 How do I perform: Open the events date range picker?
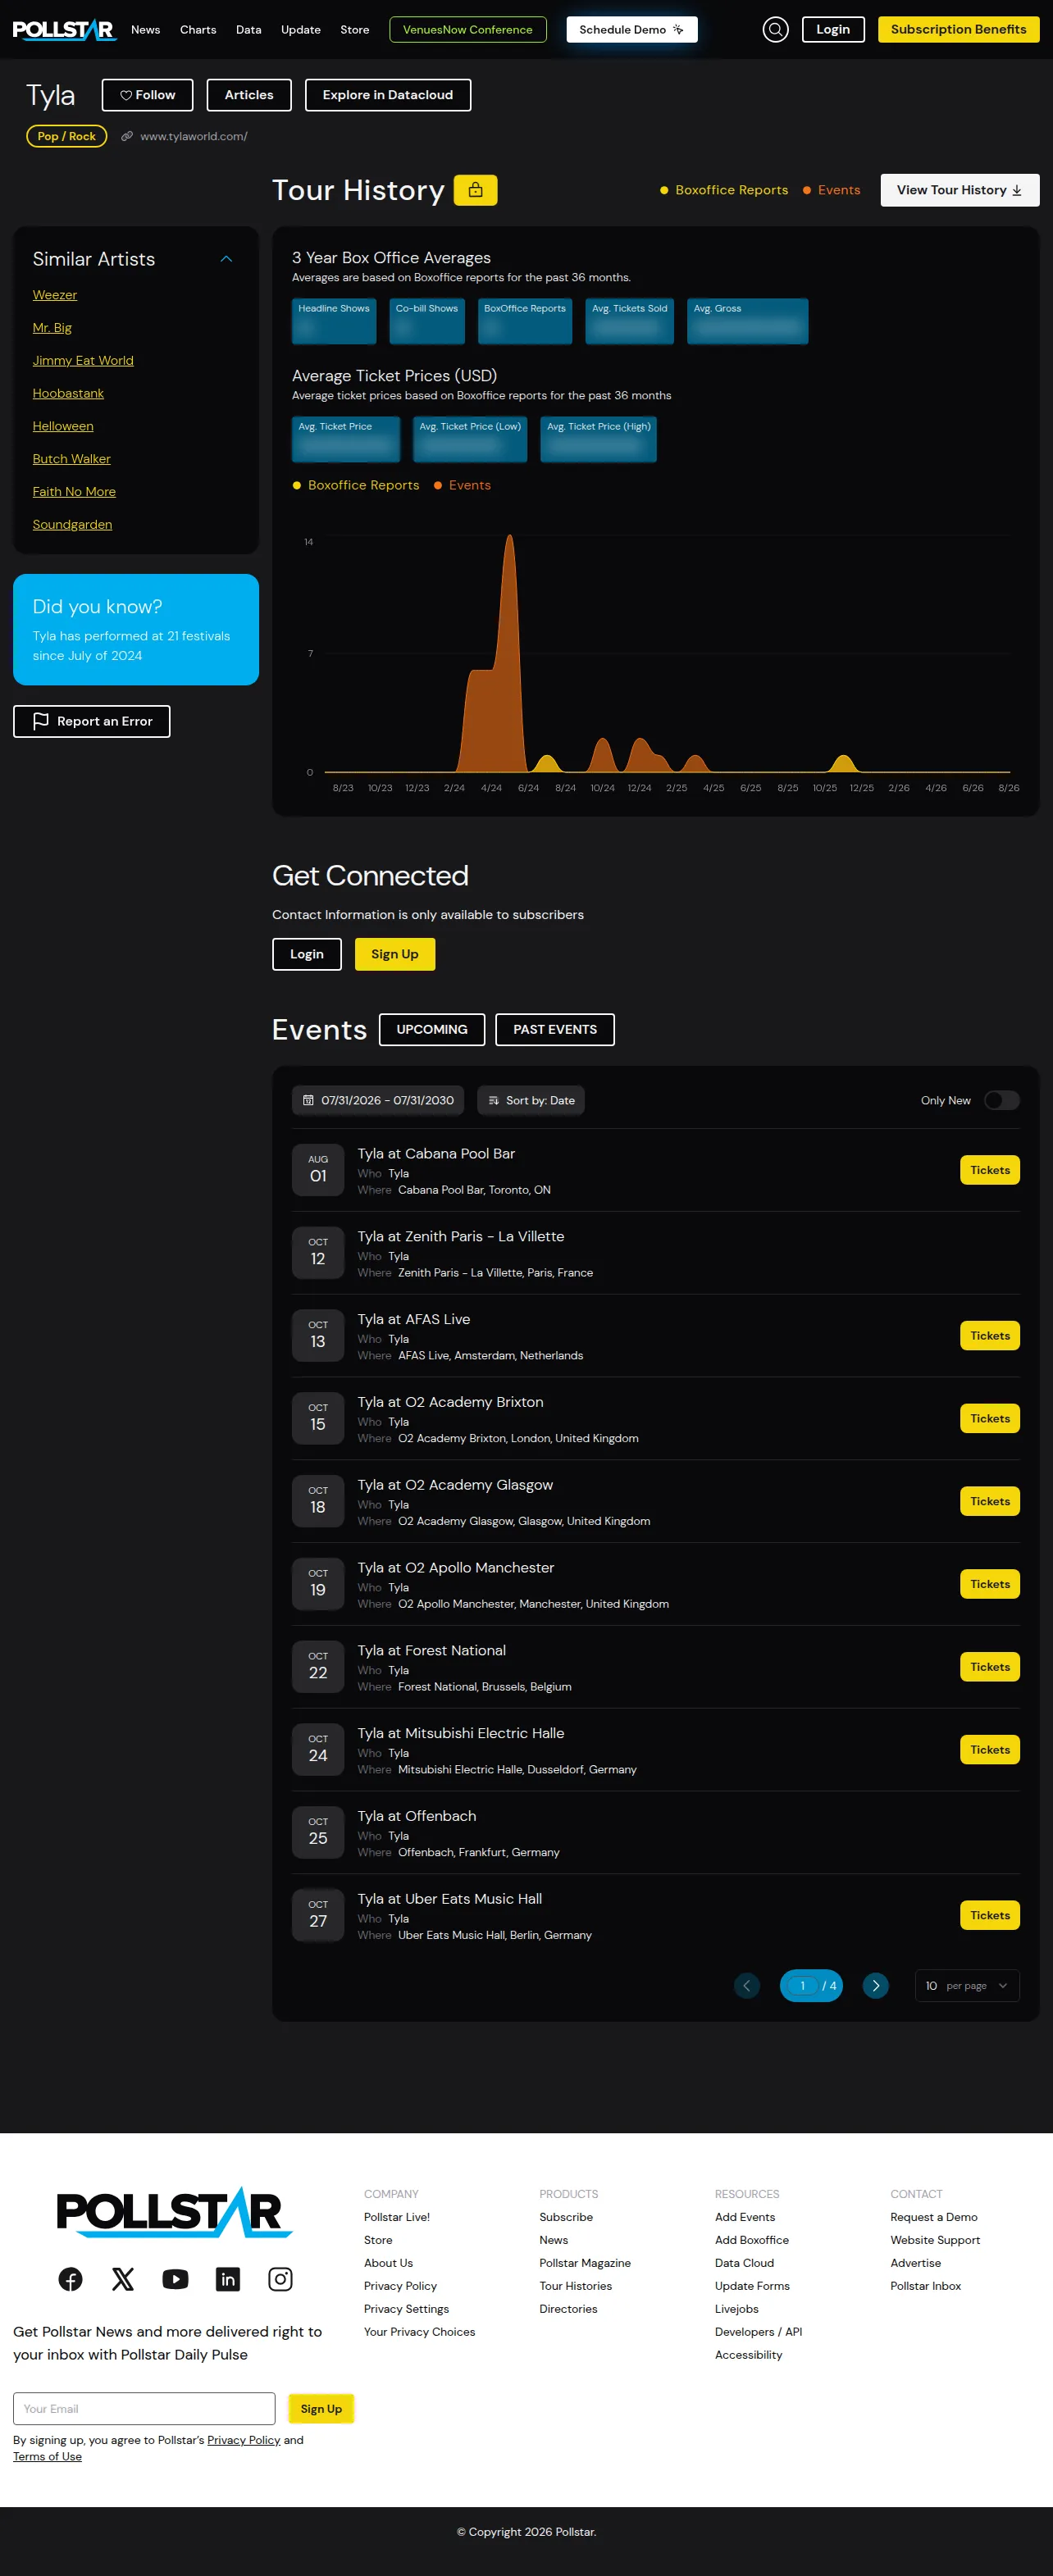click(378, 1100)
